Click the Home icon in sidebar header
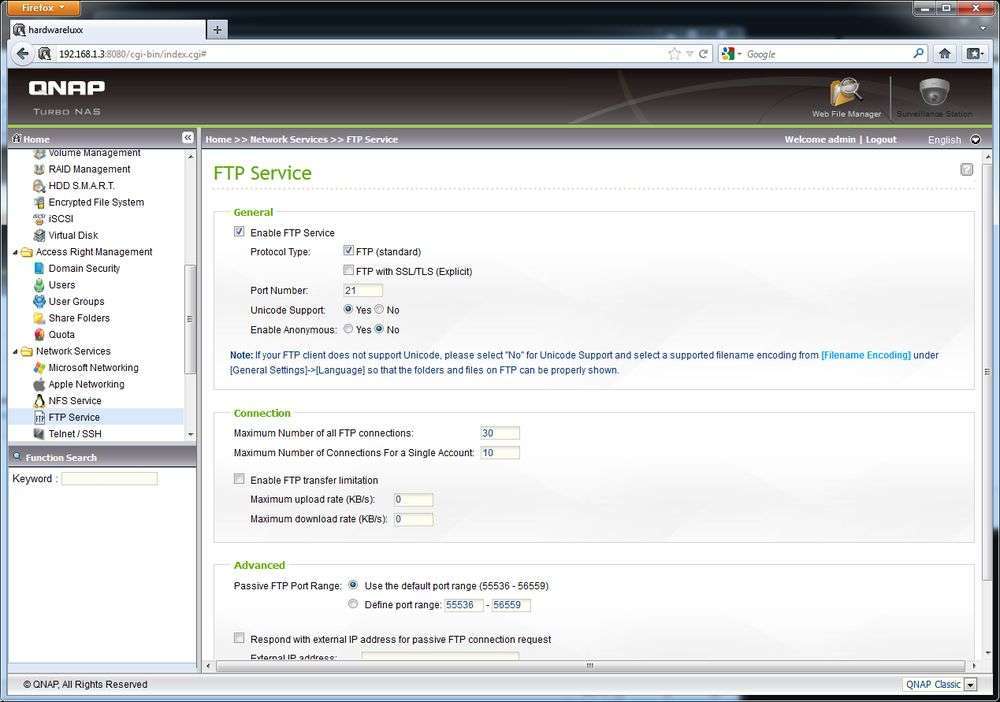Viewport: 1000px width, 702px height. tap(17, 138)
